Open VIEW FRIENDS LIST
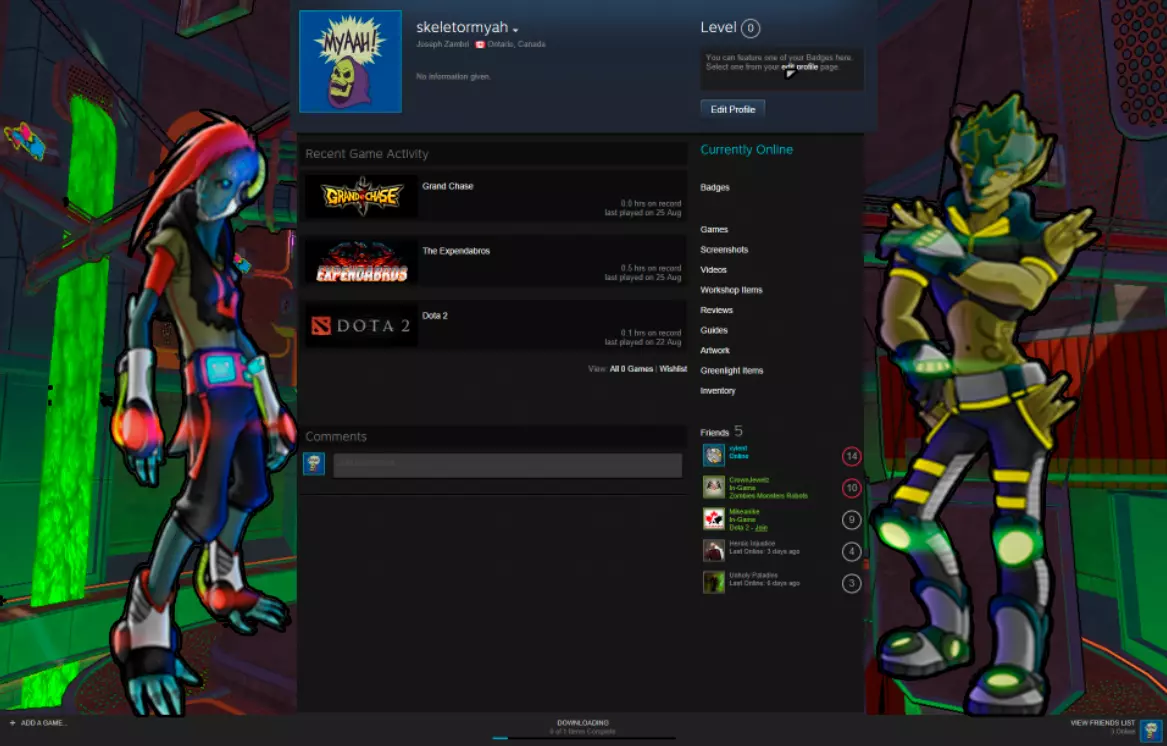1167x746 pixels. pos(1102,723)
